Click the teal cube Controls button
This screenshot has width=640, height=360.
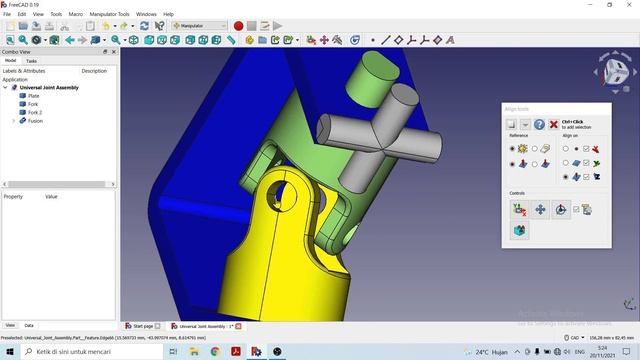(x=519, y=230)
